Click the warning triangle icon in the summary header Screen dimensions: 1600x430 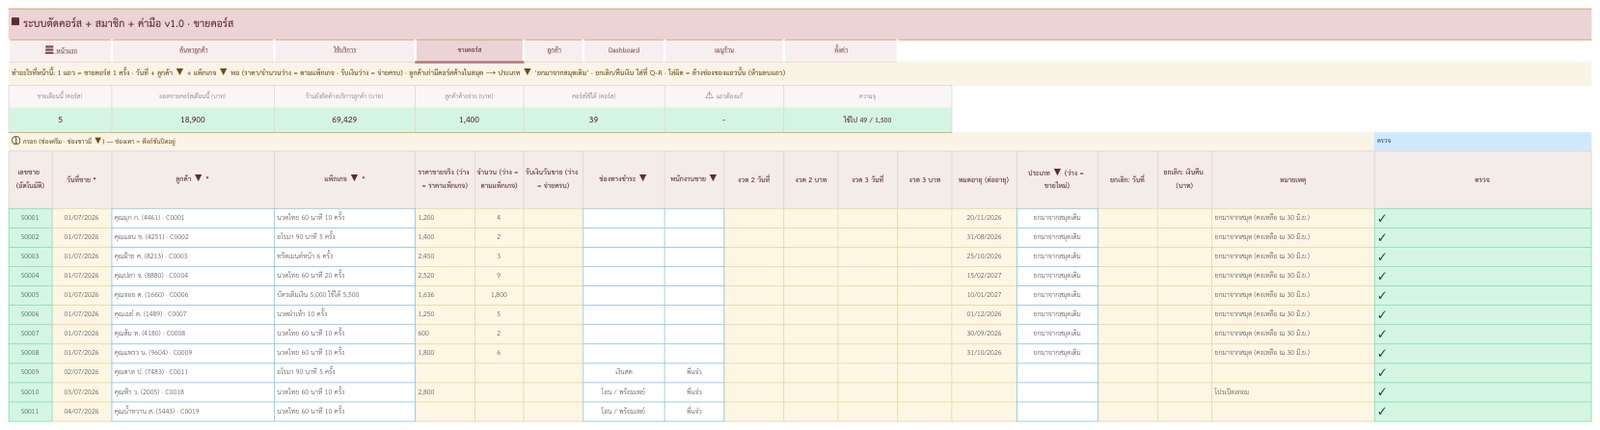pos(709,95)
